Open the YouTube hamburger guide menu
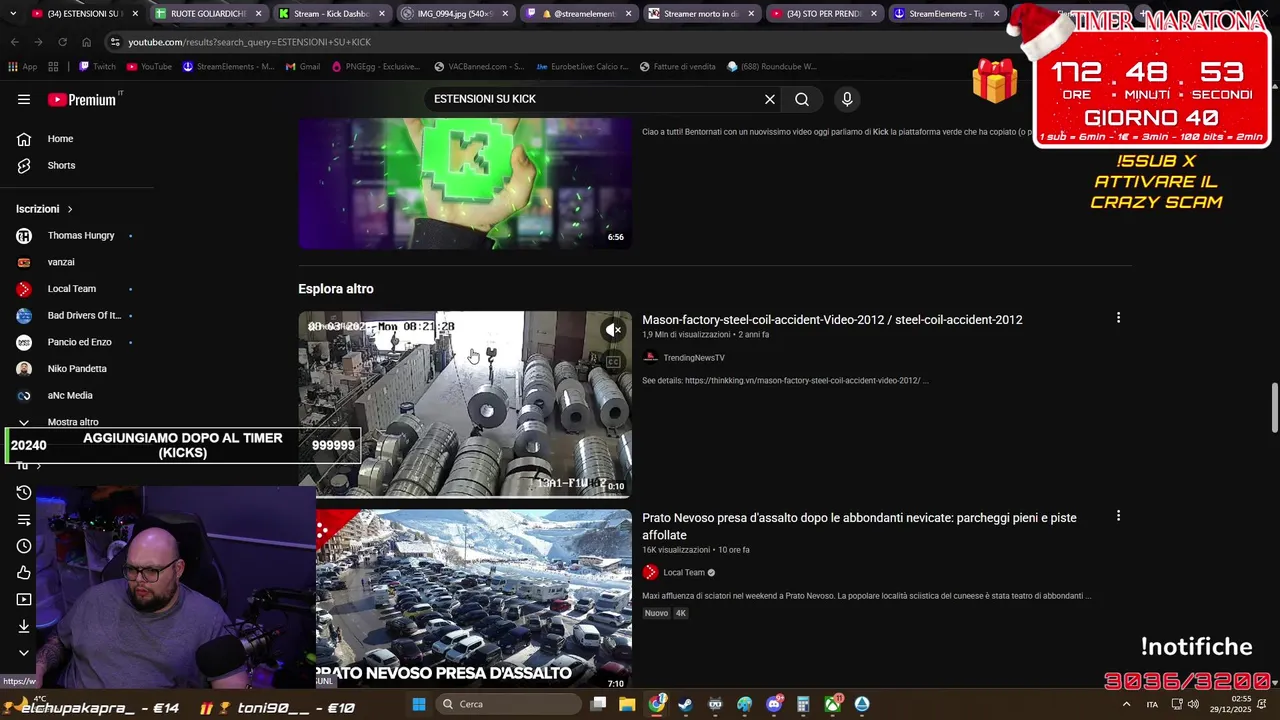Screen dimensions: 1280x720 click(24, 99)
